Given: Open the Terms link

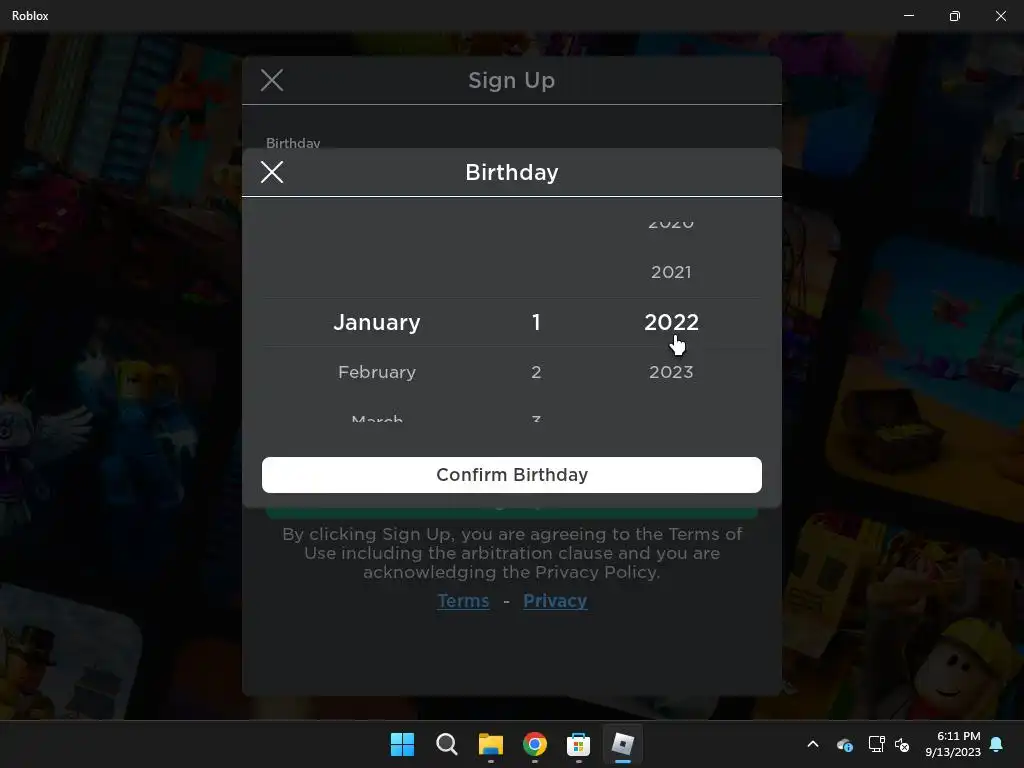Looking at the screenshot, I should coord(463,601).
